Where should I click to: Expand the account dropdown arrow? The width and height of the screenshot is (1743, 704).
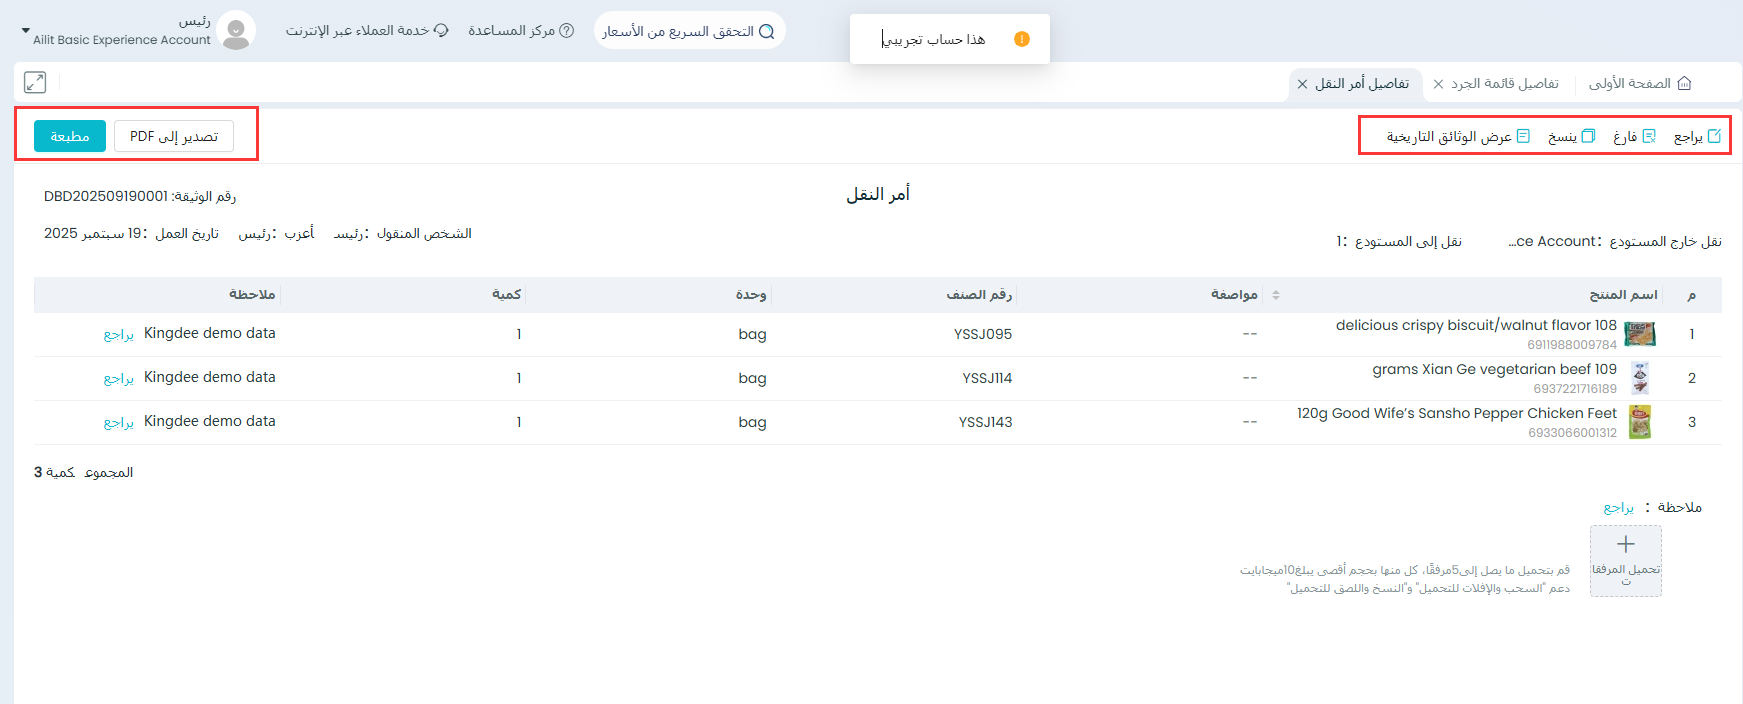pyautogui.click(x=26, y=31)
